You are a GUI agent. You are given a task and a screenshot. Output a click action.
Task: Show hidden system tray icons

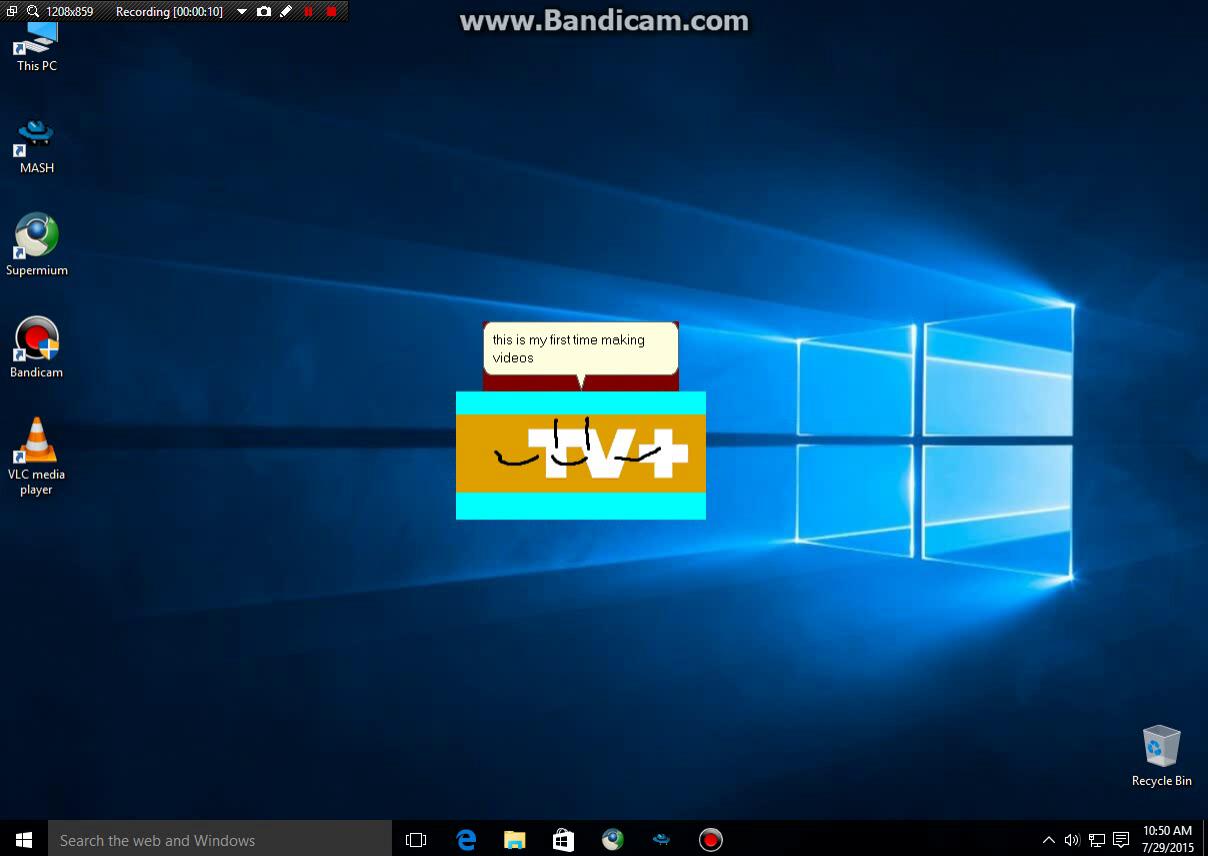coord(1048,840)
